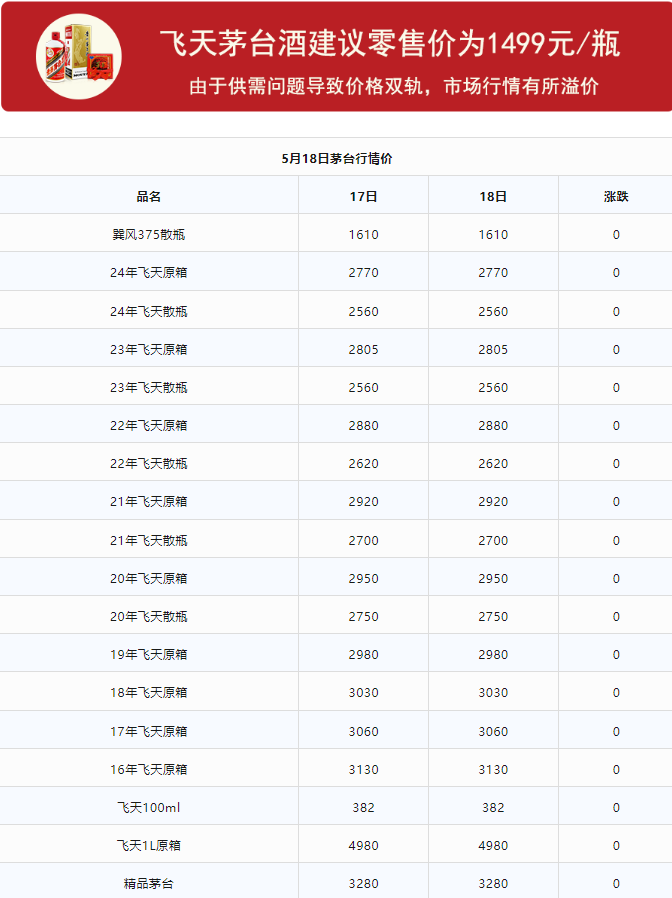This screenshot has height=898, width=672.
Task: Click 18日 price 3060 for 17年飞天原箱
Action: (493, 731)
